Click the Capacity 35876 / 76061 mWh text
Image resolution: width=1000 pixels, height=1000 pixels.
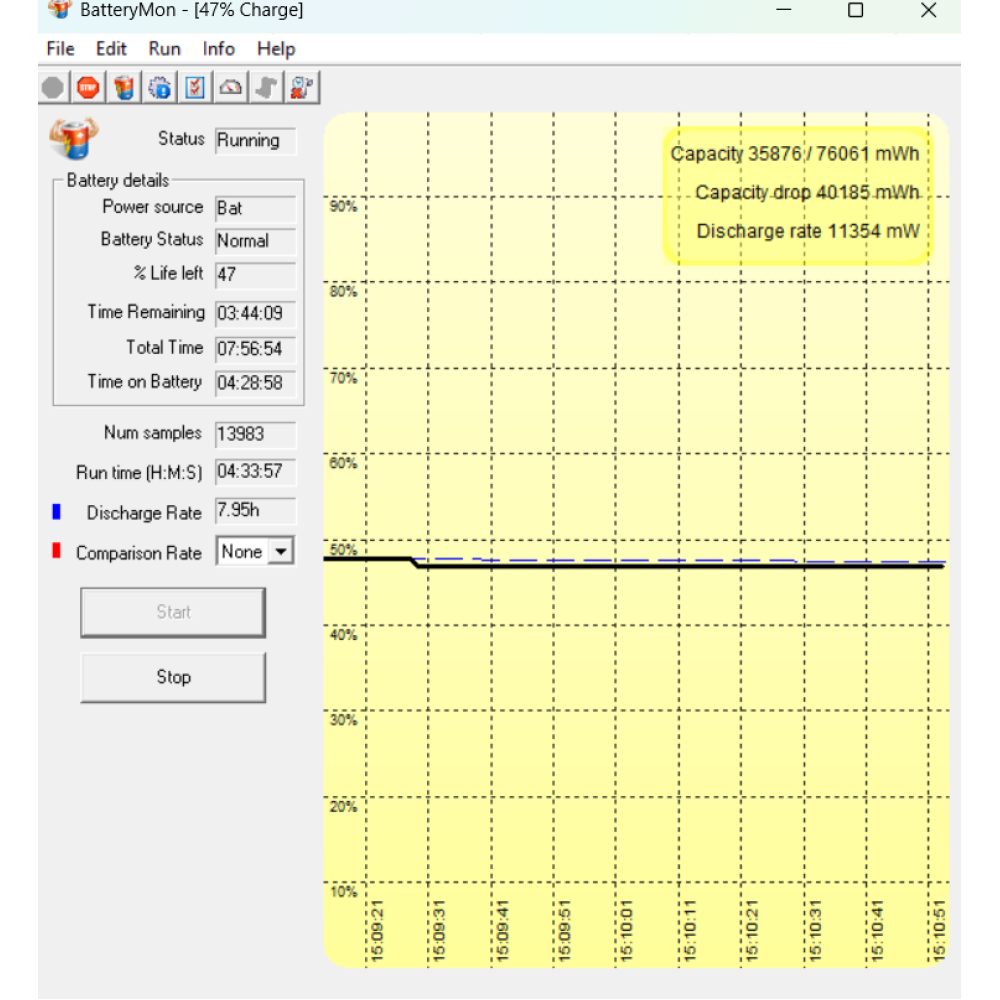[x=795, y=154]
